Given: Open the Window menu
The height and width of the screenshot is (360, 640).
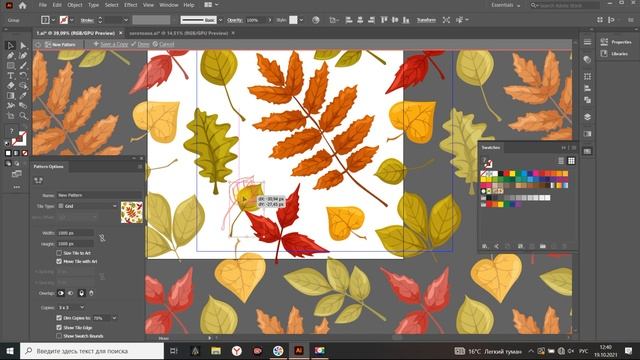Looking at the screenshot, I should click(x=169, y=5).
